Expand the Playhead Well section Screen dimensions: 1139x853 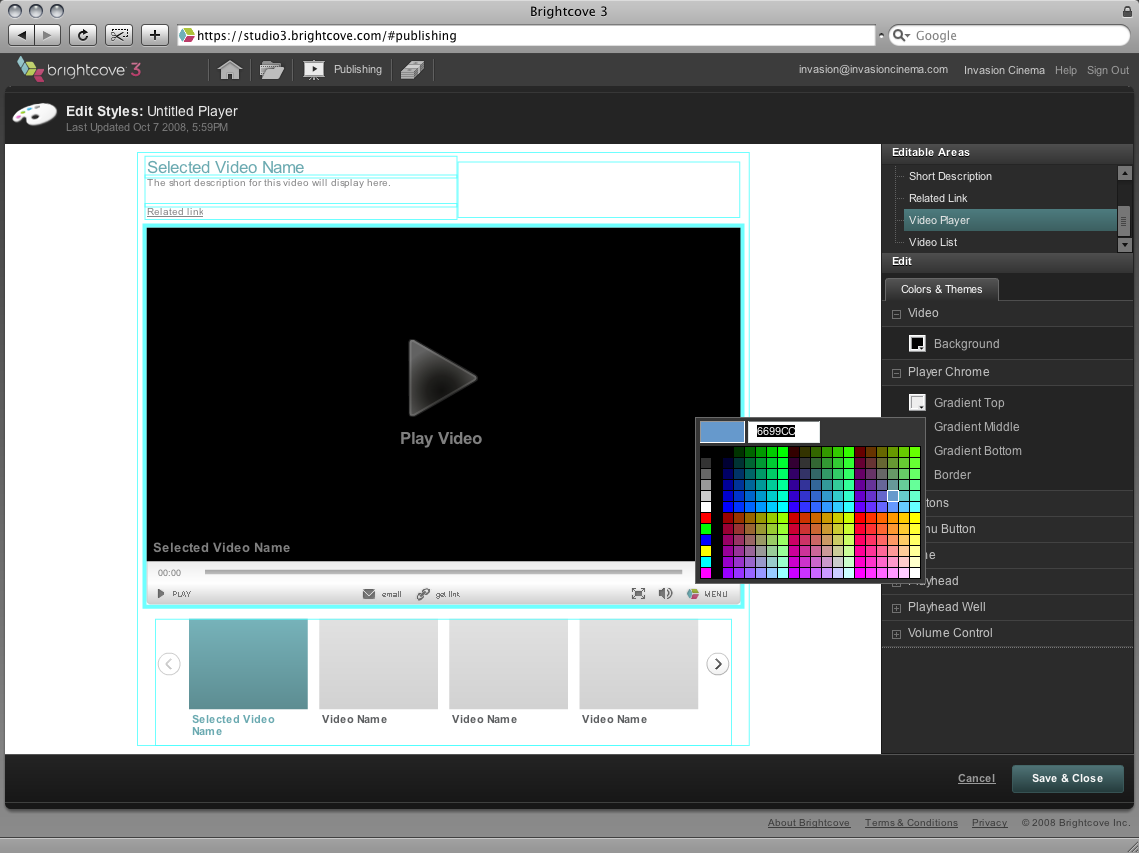(x=896, y=608)
